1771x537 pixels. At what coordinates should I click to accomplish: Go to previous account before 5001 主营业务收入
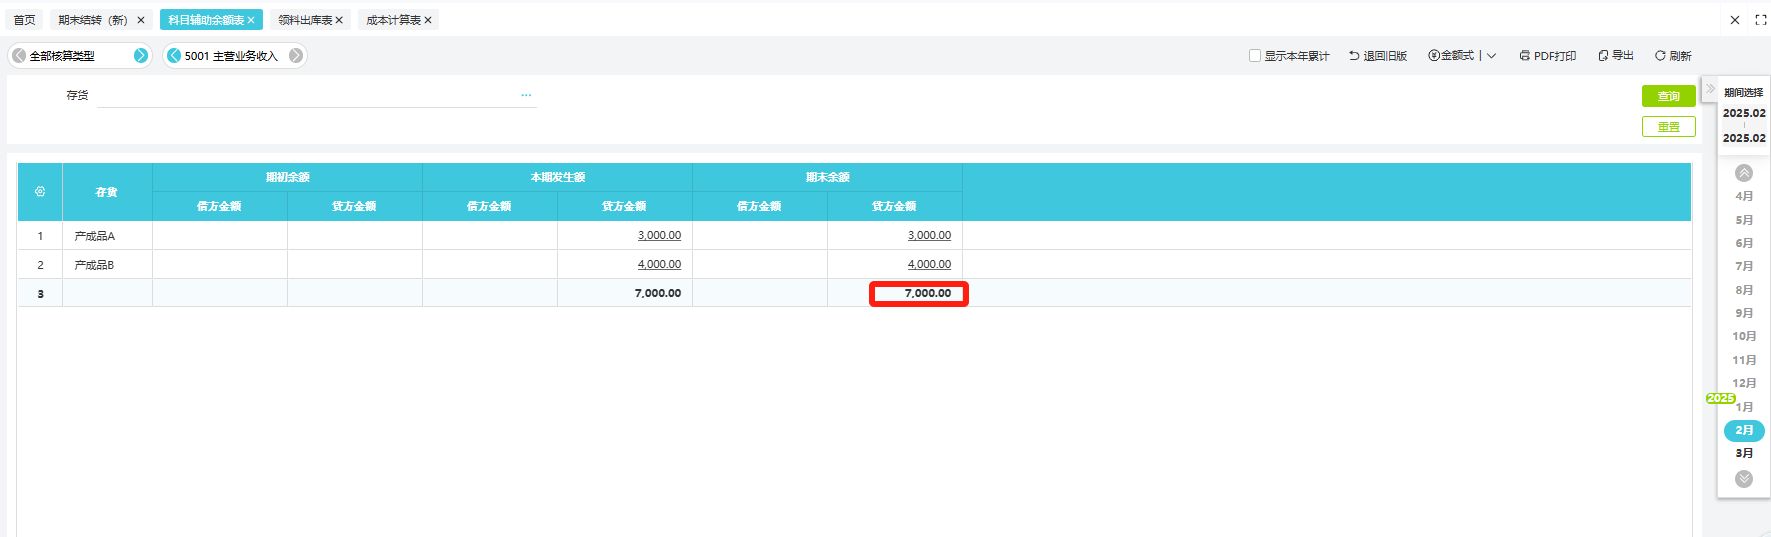pyautogui.click(x=174, y=56)
